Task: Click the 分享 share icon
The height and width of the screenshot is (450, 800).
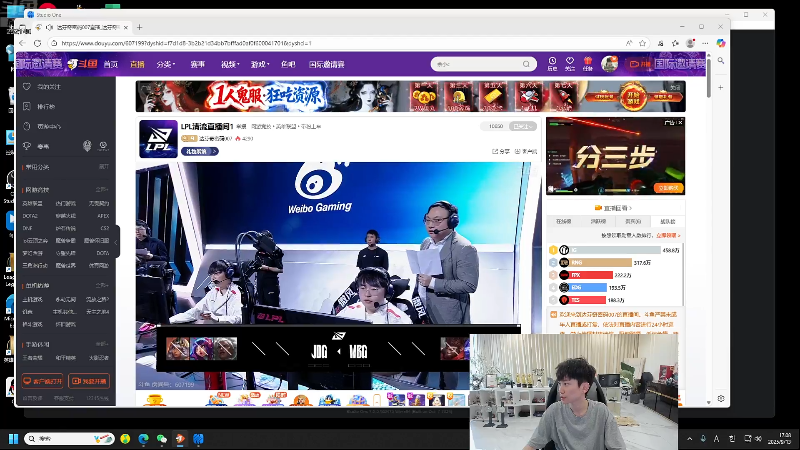Action: click(501, 152)
